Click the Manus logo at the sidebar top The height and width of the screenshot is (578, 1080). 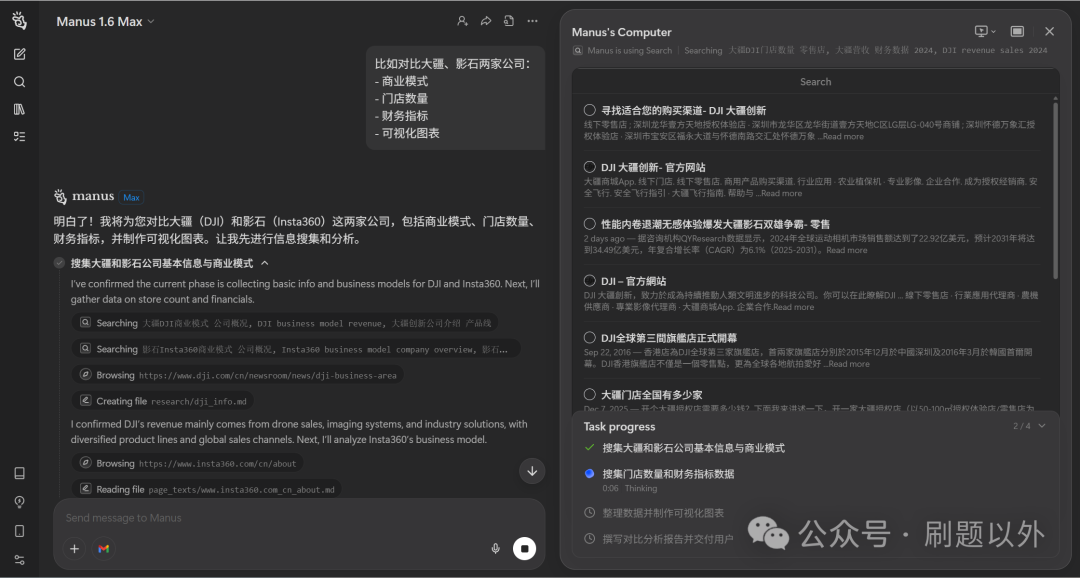pyautogui.click(x=17, y=19)
